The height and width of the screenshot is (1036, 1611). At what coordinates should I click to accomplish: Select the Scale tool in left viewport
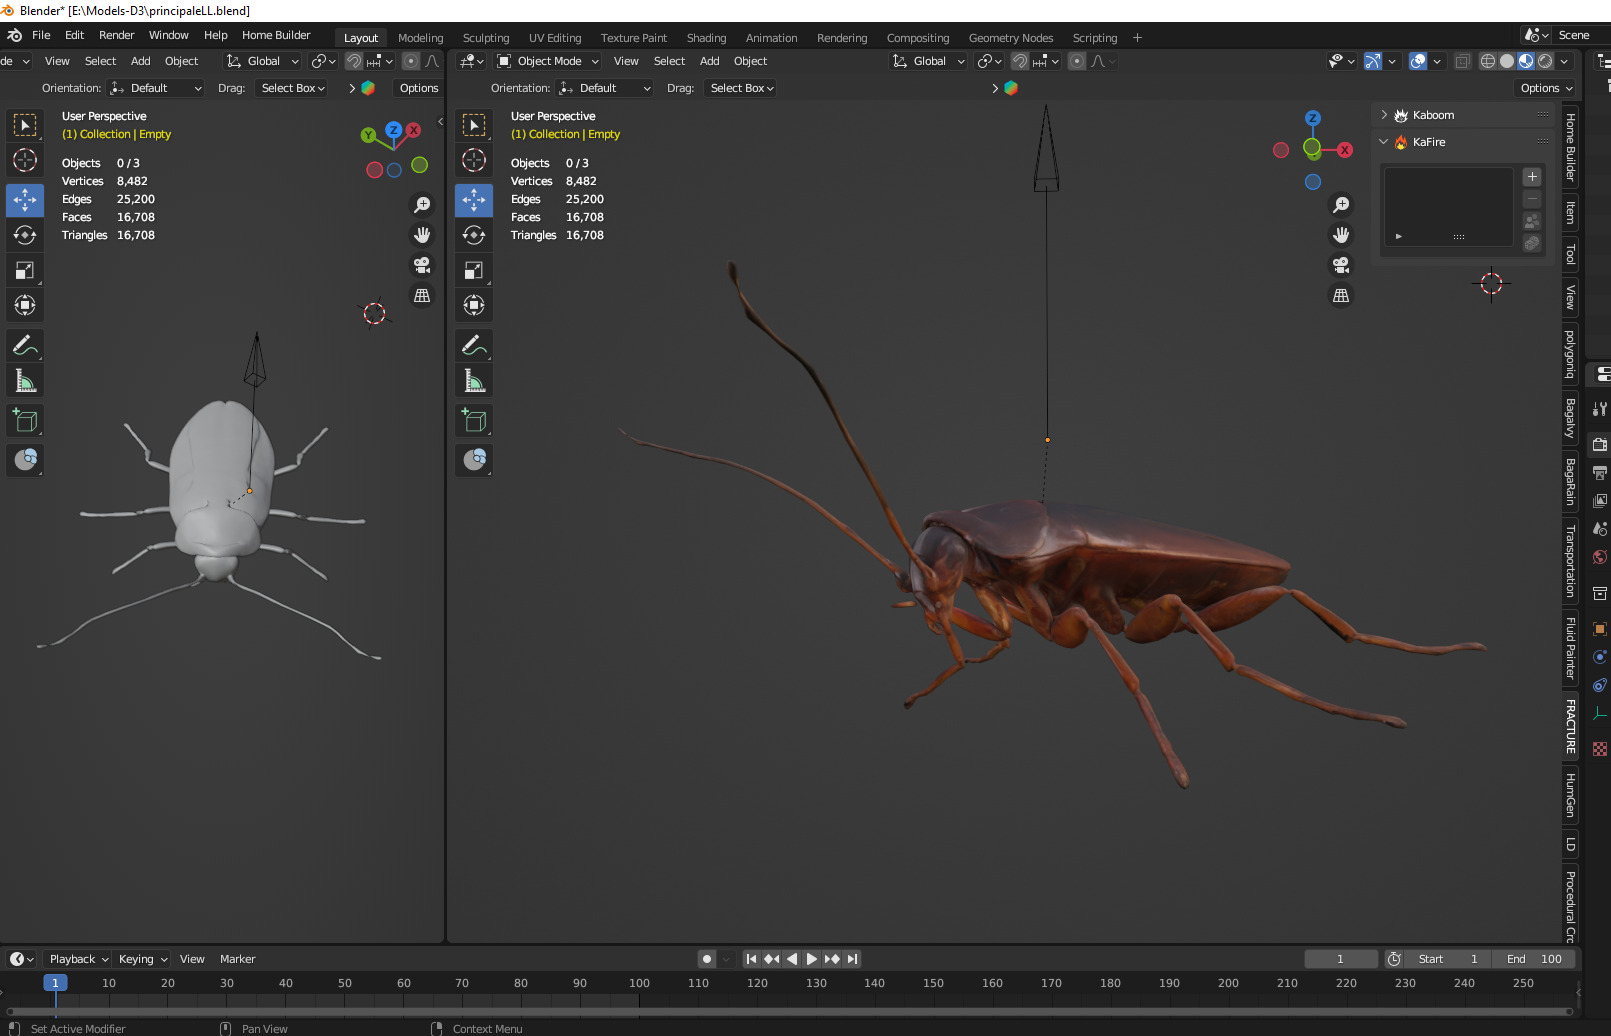coord(25,270)
